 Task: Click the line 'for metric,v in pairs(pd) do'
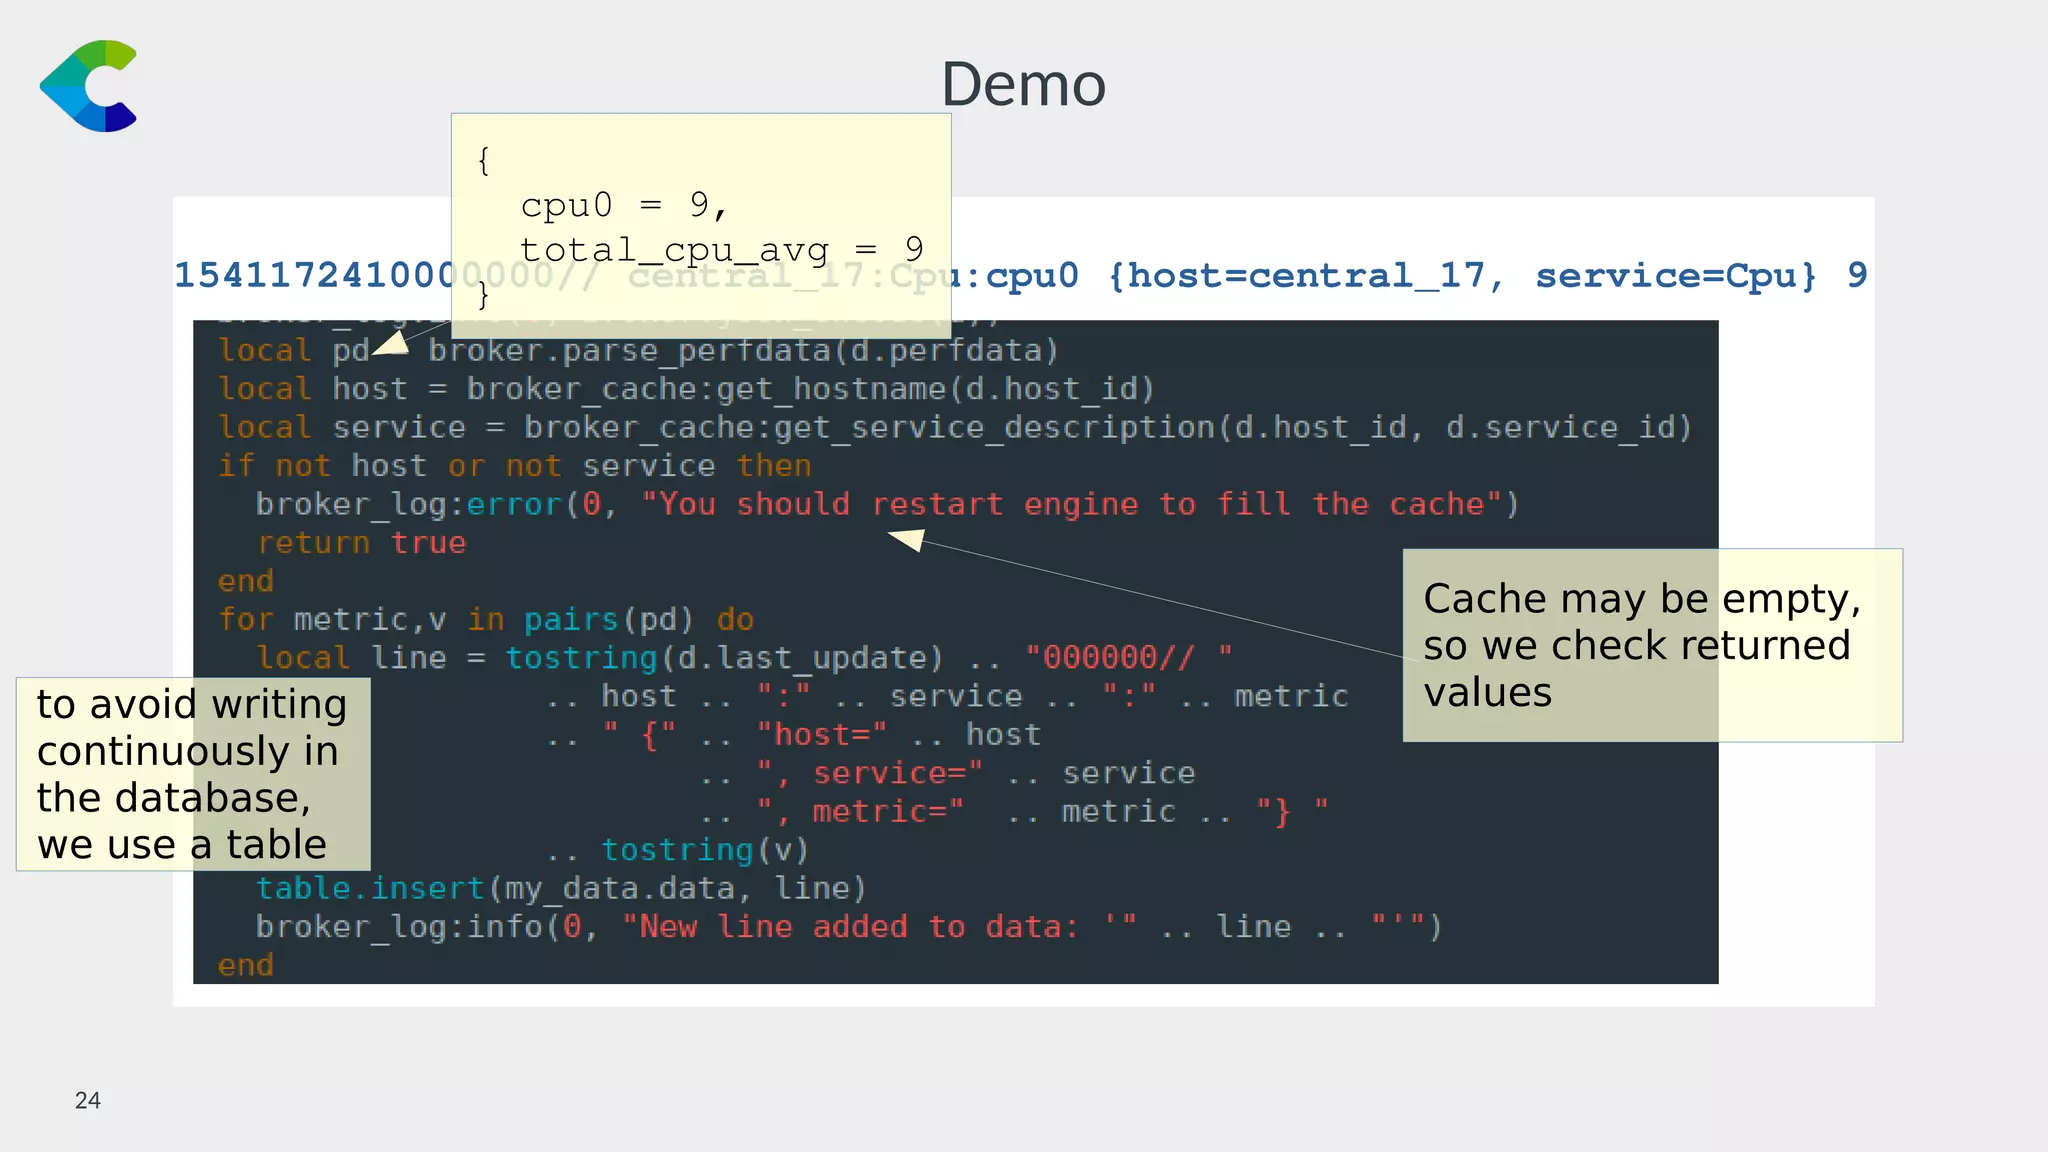pyautogui.click(x=486, y=620)
